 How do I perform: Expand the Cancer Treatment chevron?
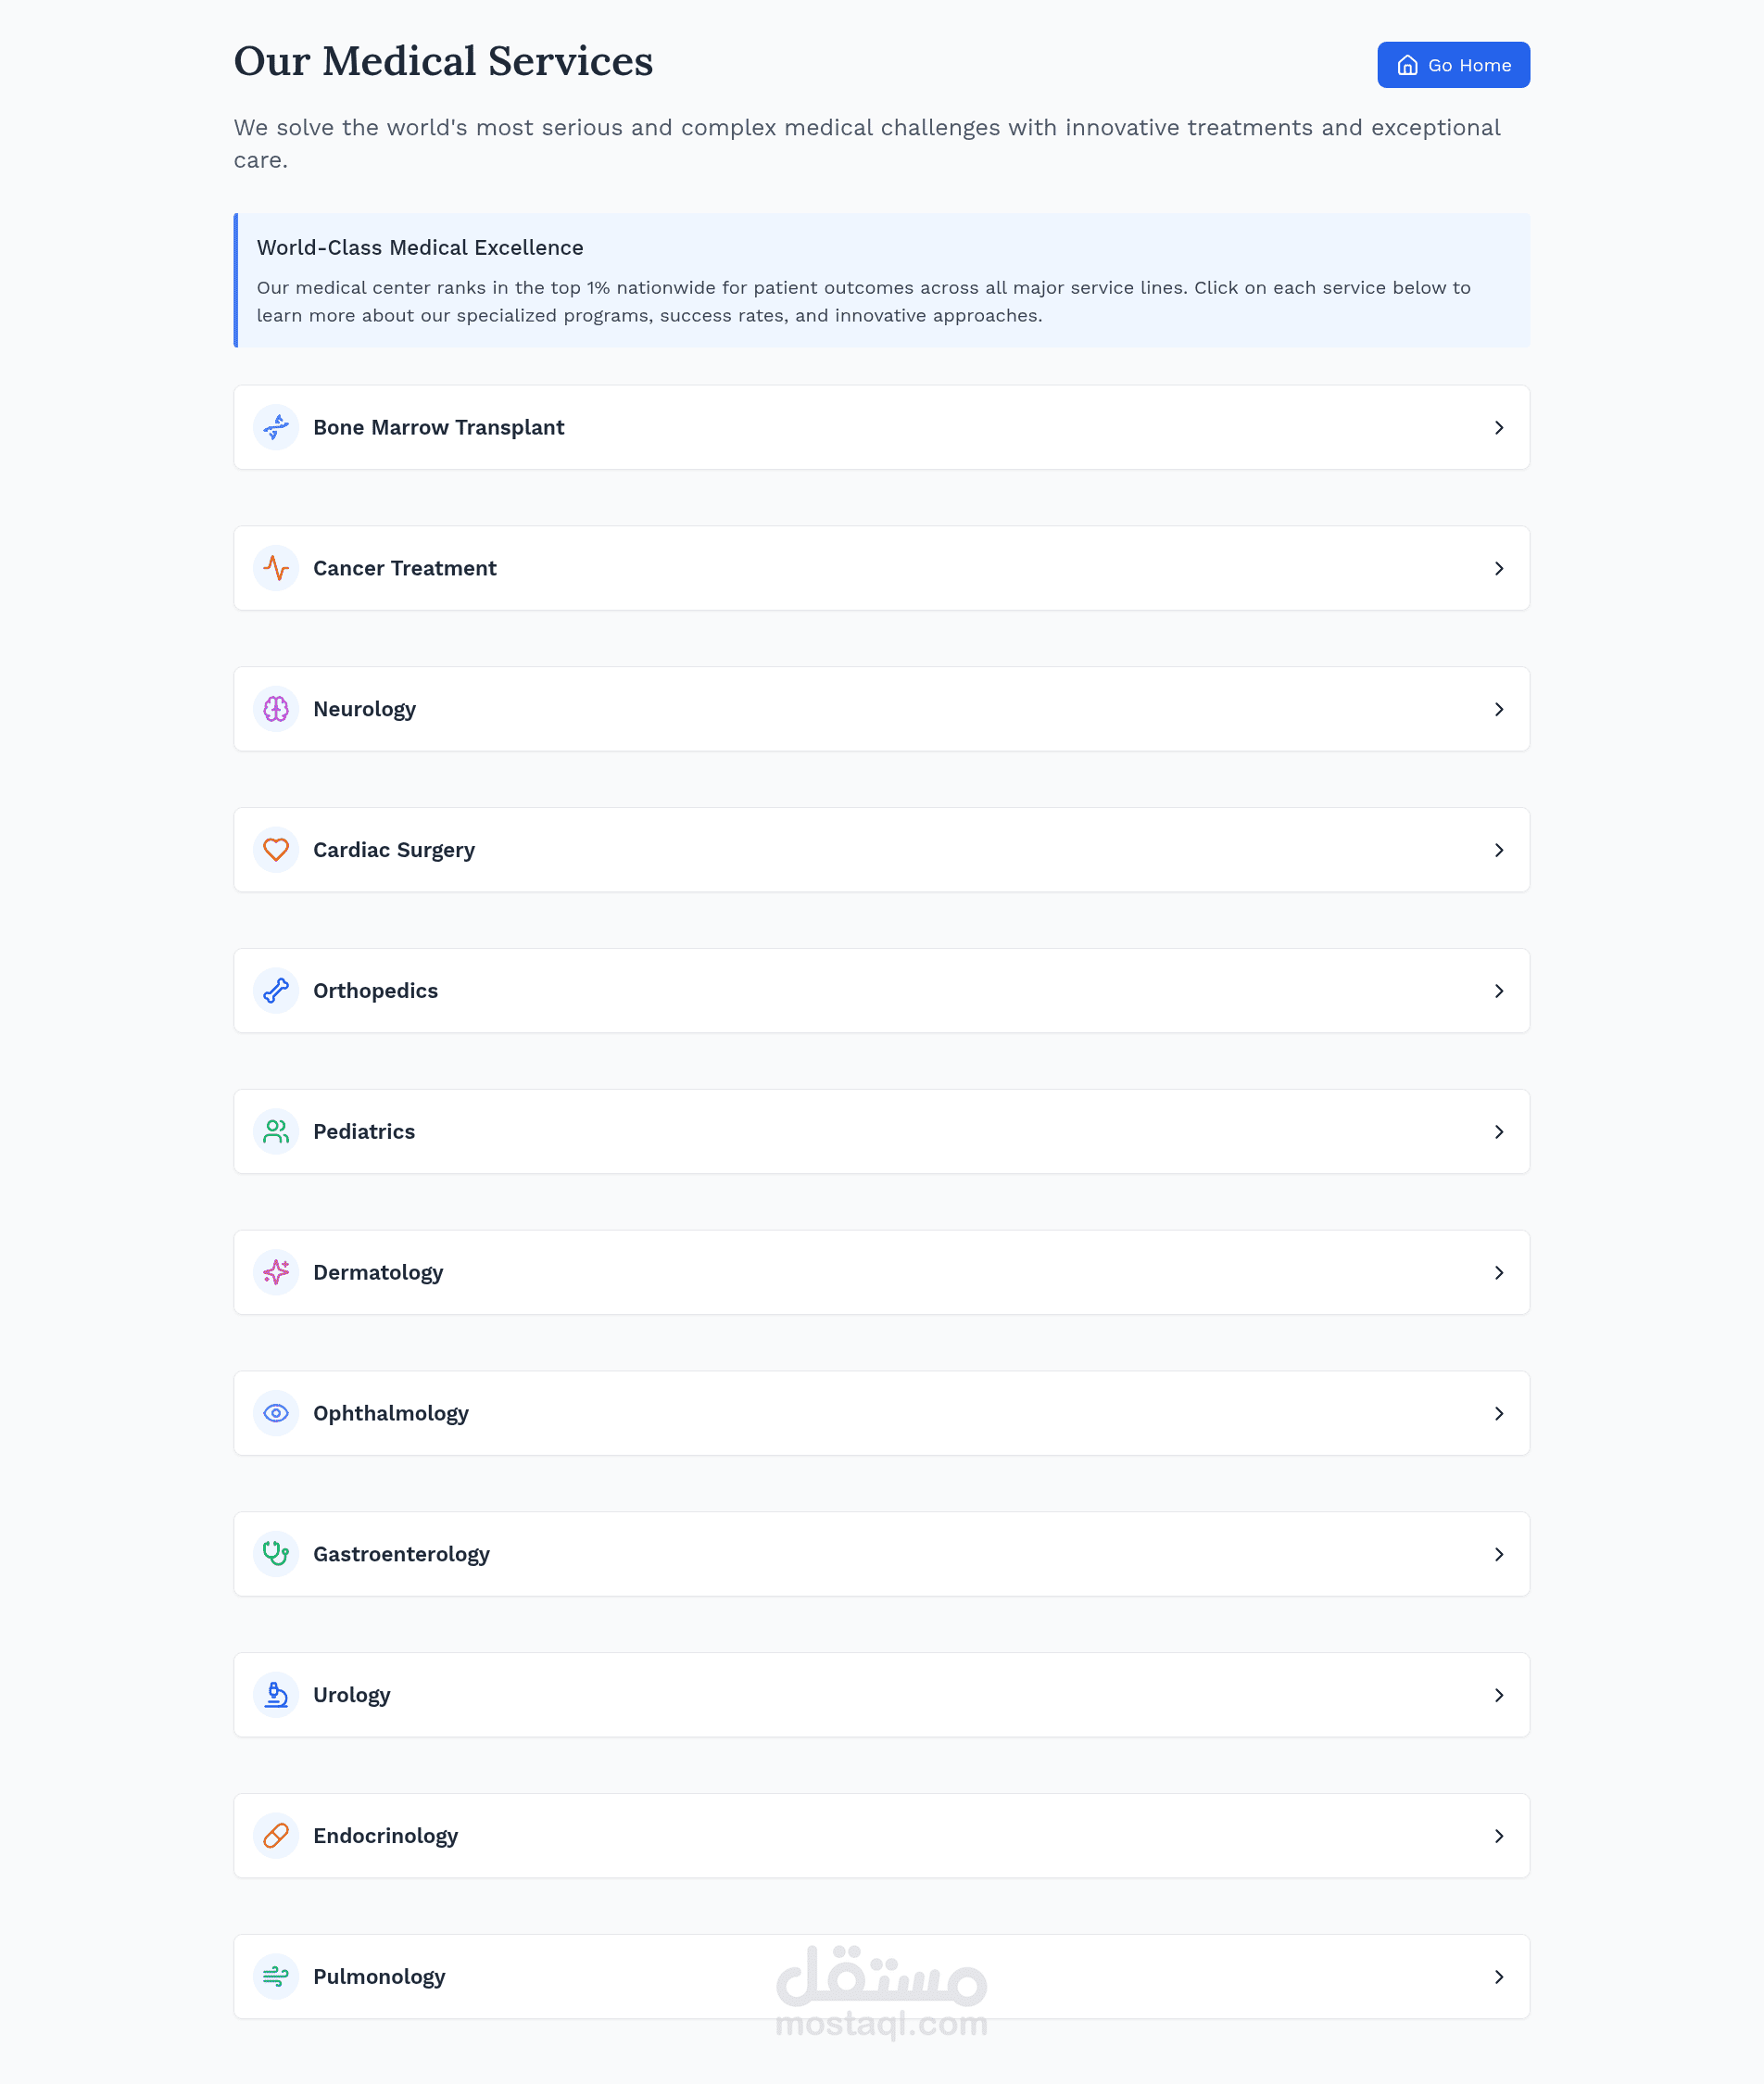click(x=1498, y=568)
